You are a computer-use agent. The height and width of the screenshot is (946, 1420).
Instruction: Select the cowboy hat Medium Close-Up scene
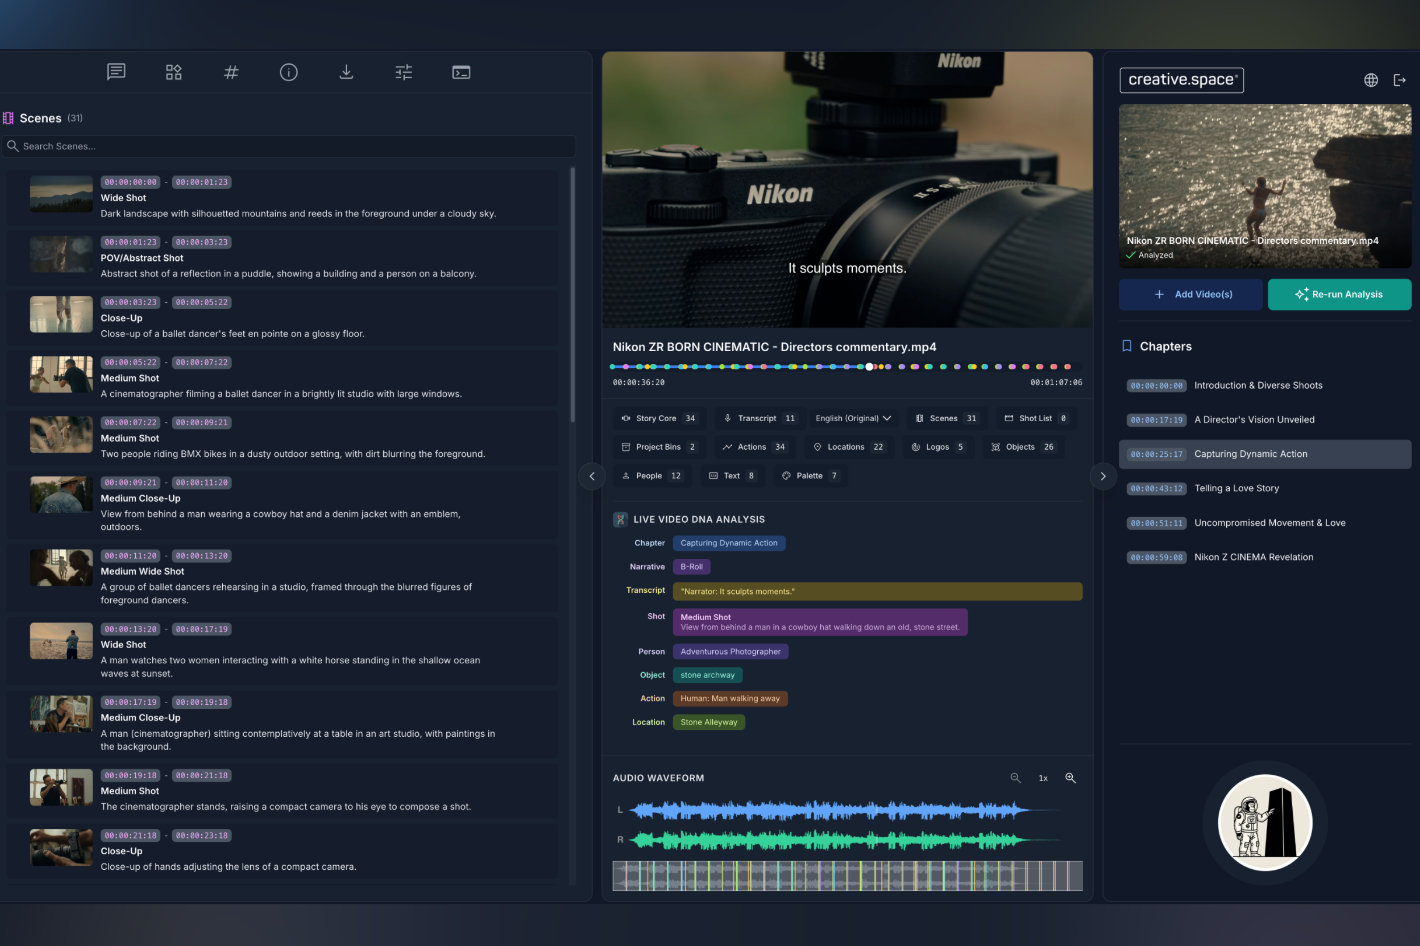coord(283,505)
